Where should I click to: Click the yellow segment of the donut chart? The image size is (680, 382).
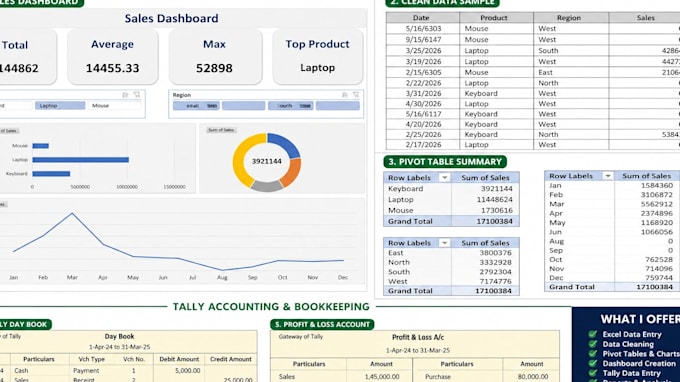(242, 161)
